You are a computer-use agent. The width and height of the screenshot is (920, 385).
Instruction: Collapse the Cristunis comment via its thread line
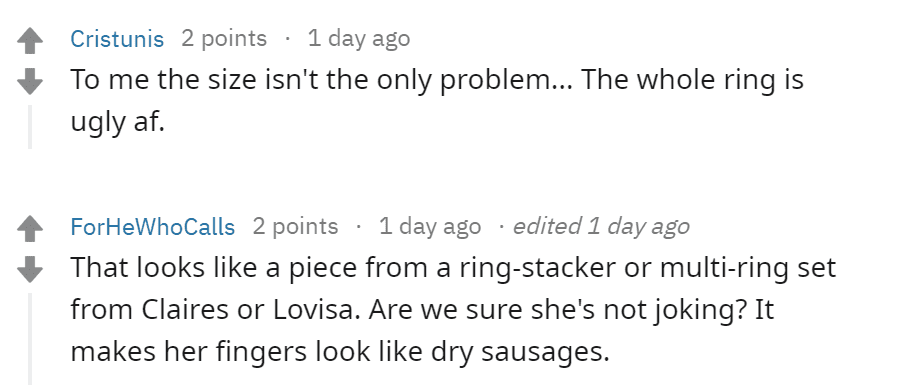click(30, 127)
